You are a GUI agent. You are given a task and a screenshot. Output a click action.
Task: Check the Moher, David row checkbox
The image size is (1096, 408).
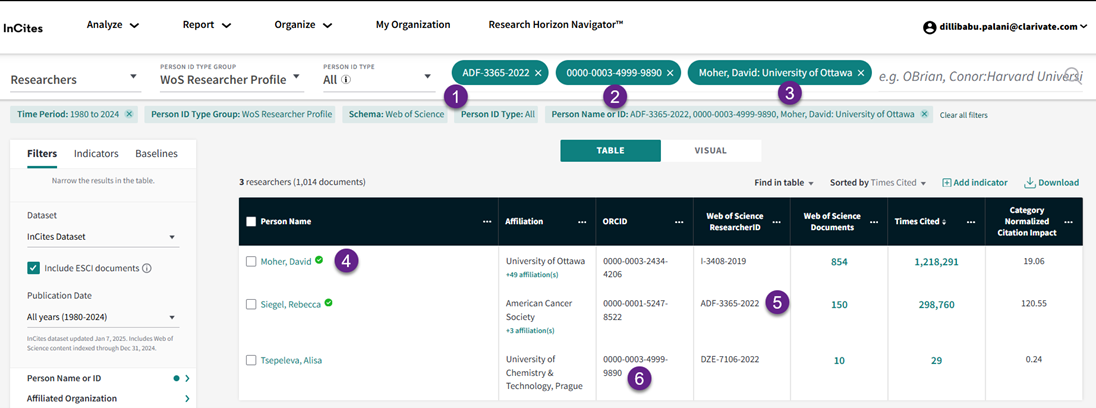(251, 261)
